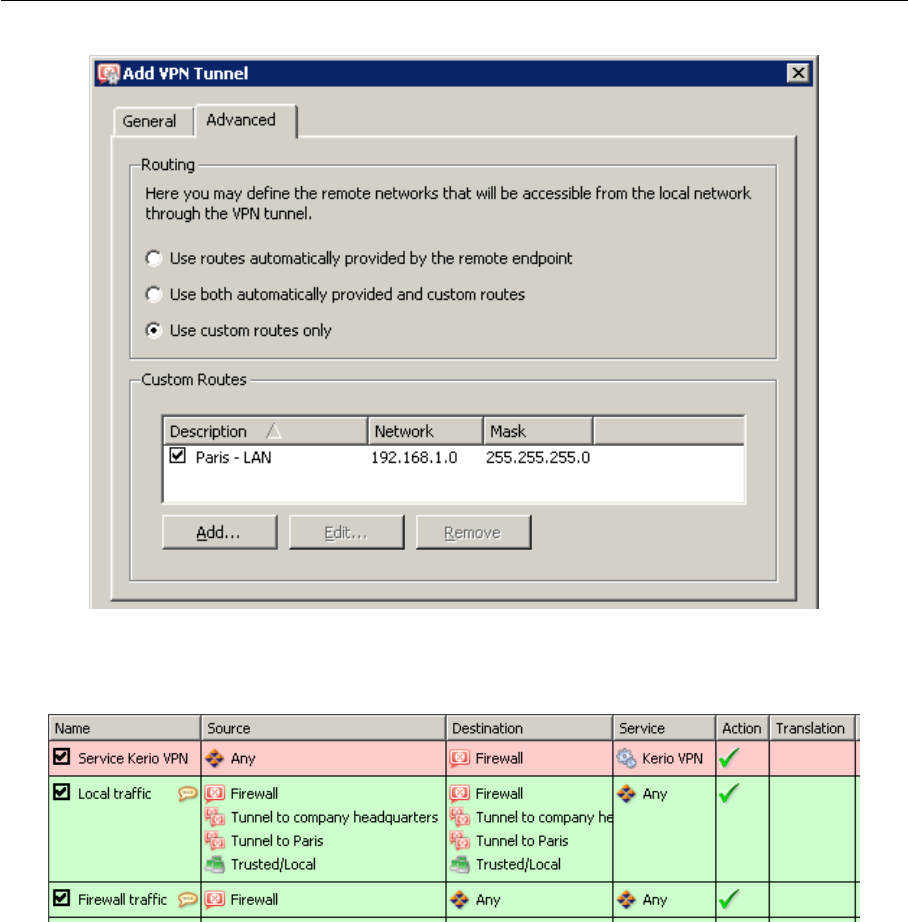Click the Add... button for custom routes

click(x=219, y=533)
